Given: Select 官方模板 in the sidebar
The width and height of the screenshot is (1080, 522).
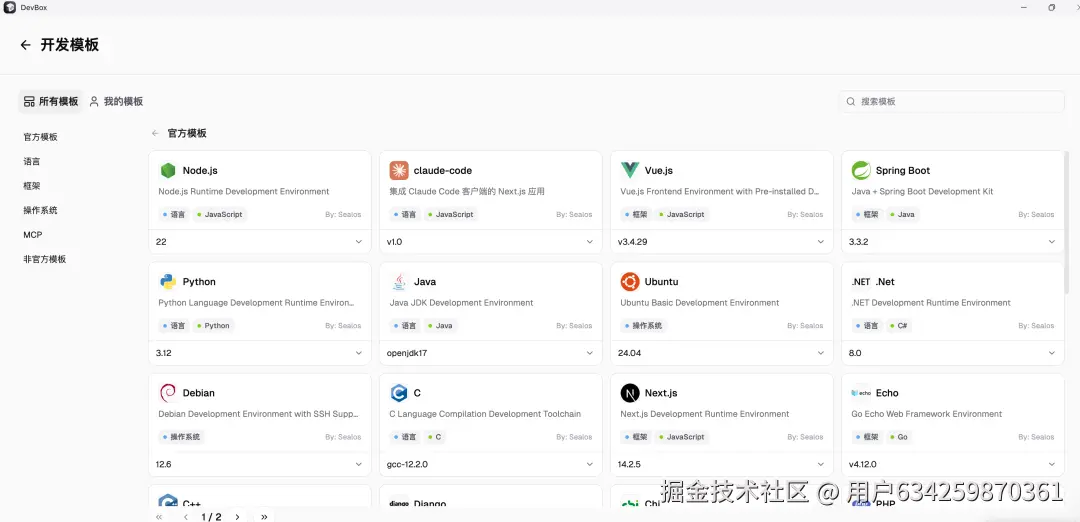Looking at the screenshot, I should (41, 137).
